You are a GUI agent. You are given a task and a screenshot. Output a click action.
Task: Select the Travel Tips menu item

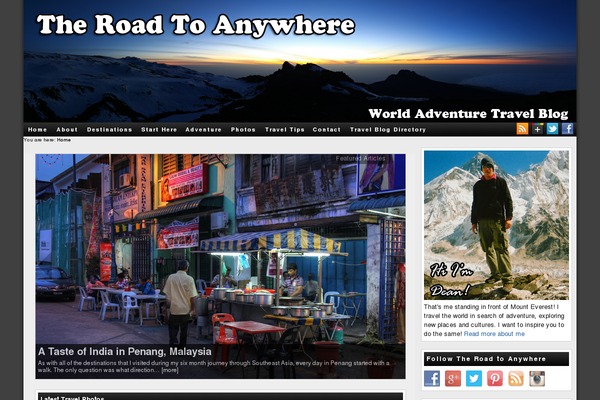[x=285, y=130]
